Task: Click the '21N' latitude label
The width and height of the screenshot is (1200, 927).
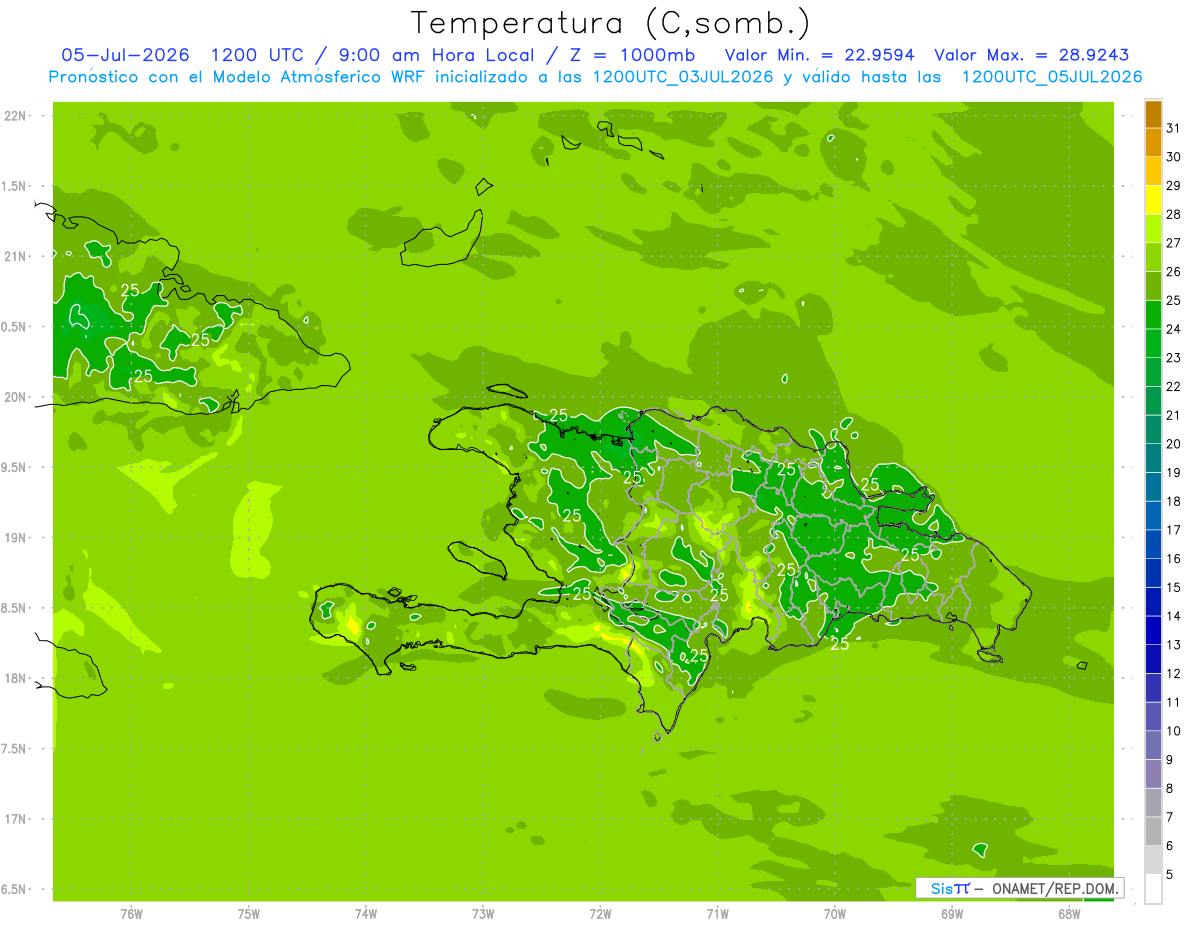Action: tap(17, 256)
